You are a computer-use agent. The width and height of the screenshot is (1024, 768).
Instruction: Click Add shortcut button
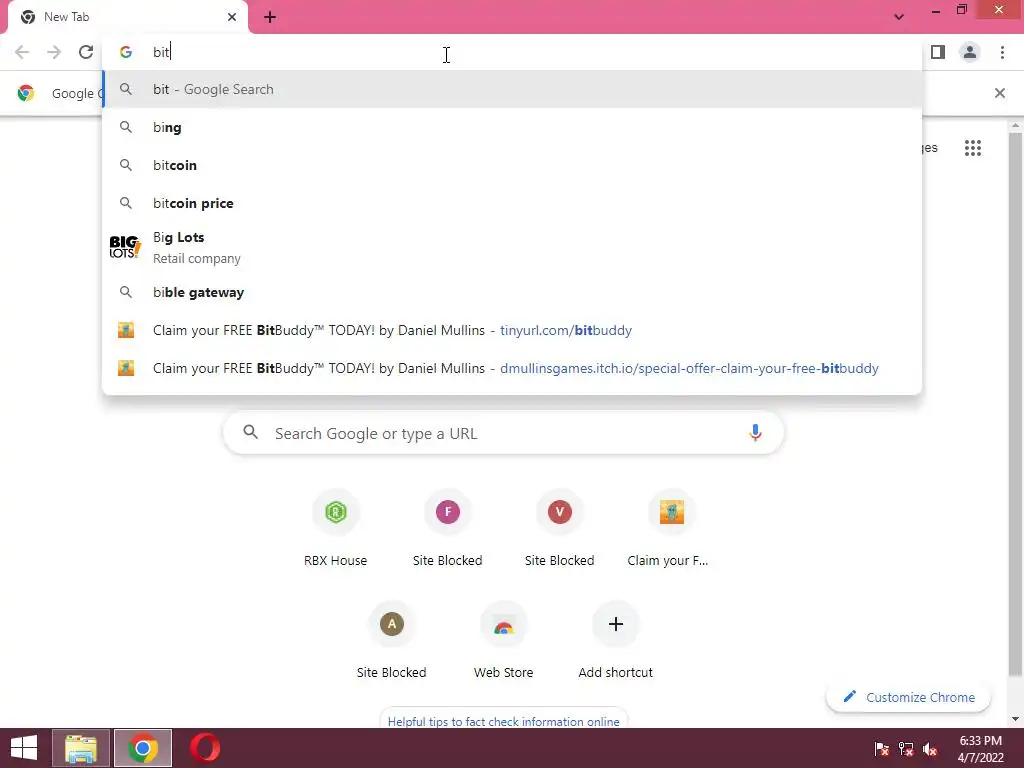[615, 641]
